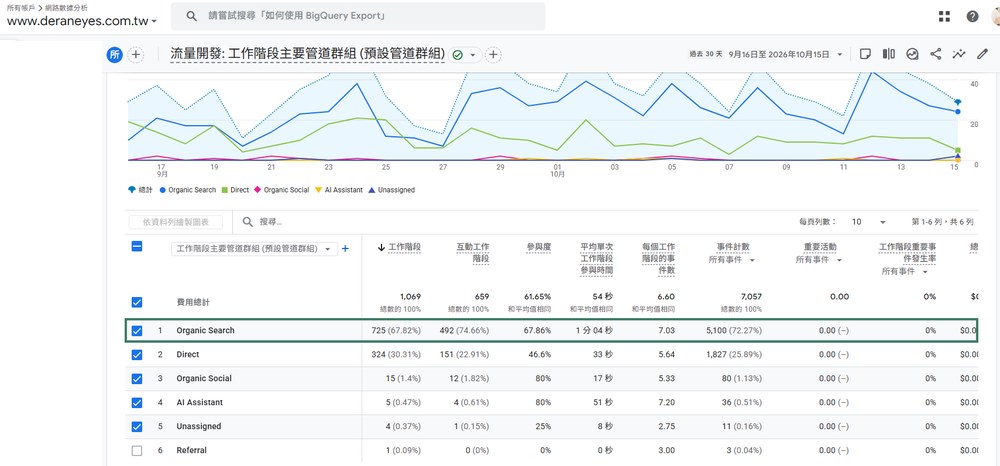Click the Referral row label
The width and height of the screenshot is (1000, 466).
[x=191, y=451]
